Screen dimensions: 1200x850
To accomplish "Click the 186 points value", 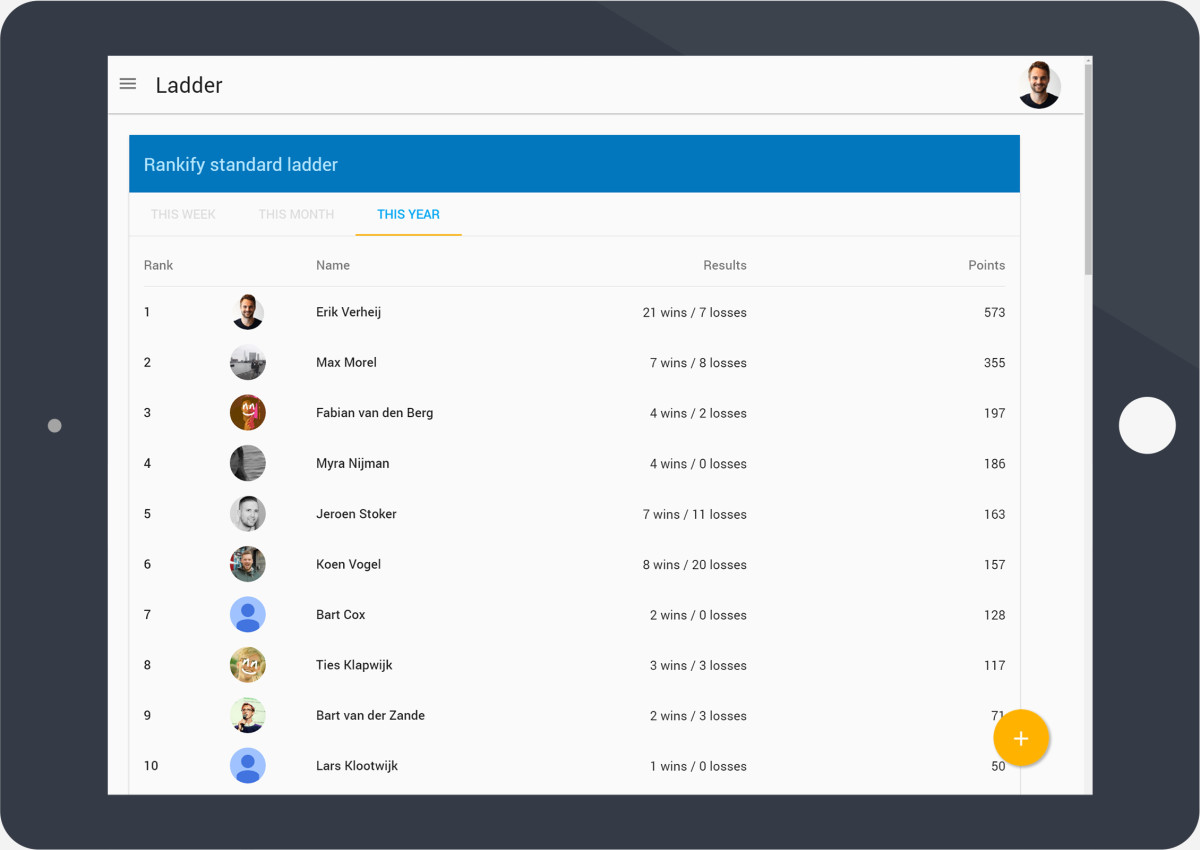I will click(994, 464).
